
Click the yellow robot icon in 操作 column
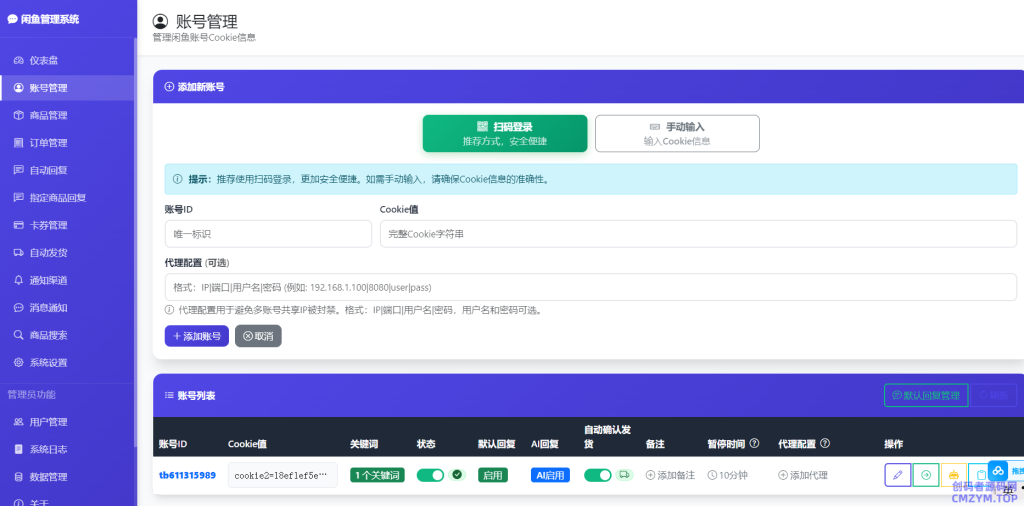click(x=954, y=475)
